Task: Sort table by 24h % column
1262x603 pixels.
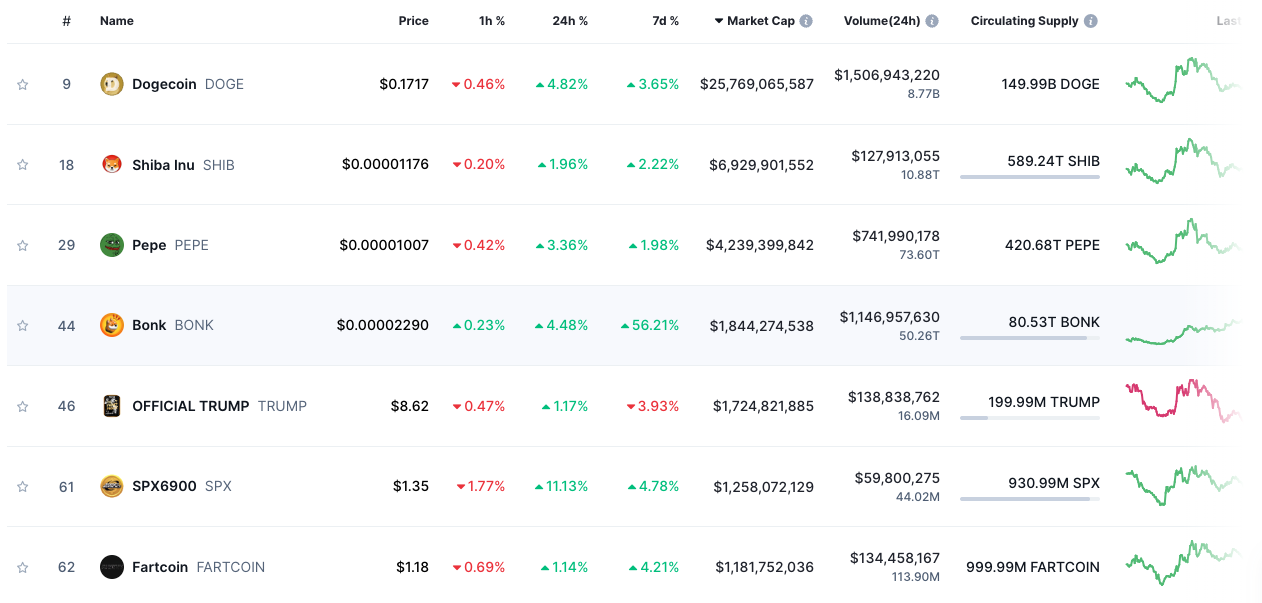Action: pyautogui.click(x=570, y=21)
